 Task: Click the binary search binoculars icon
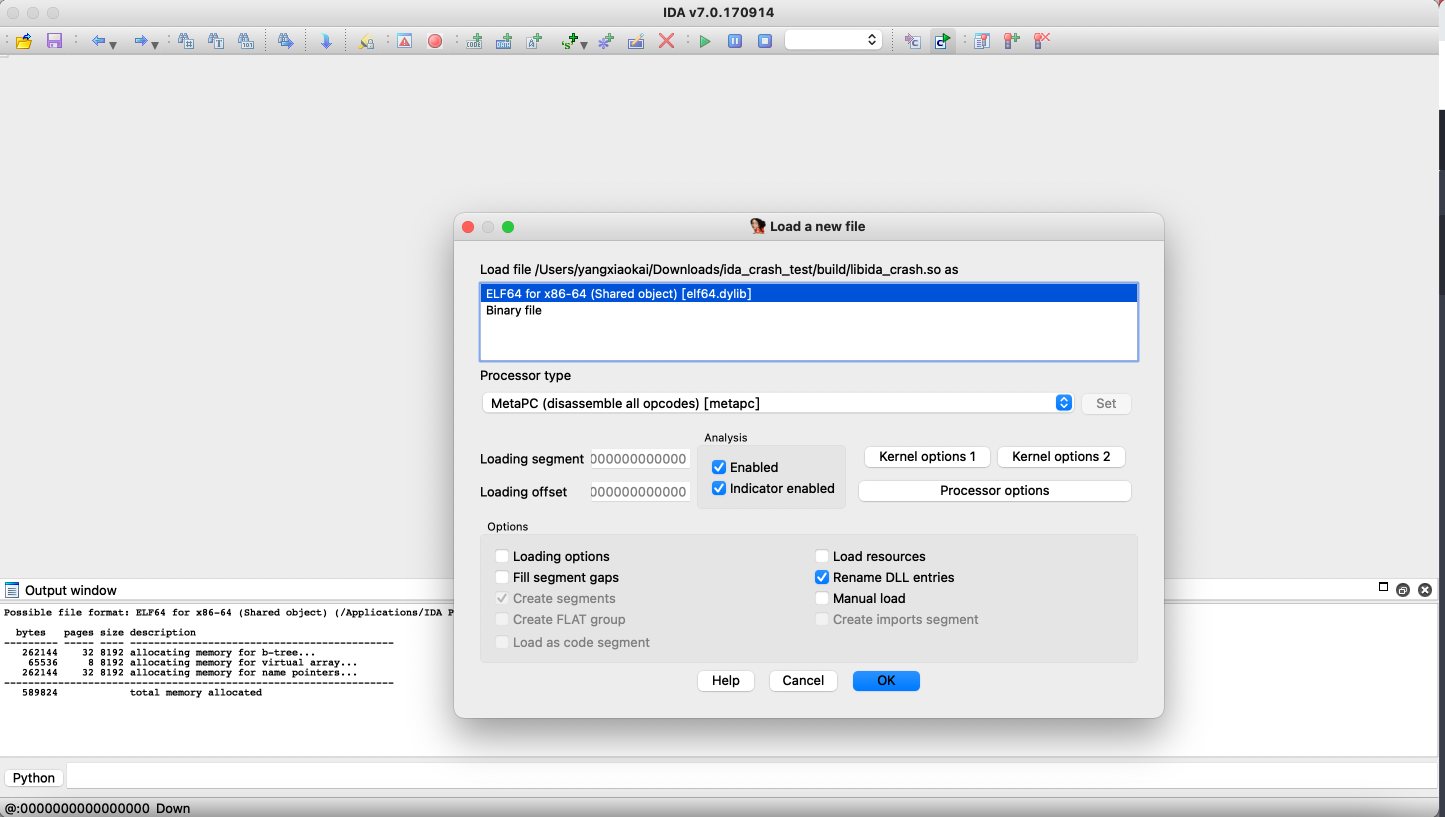click(x=246, y=41)
